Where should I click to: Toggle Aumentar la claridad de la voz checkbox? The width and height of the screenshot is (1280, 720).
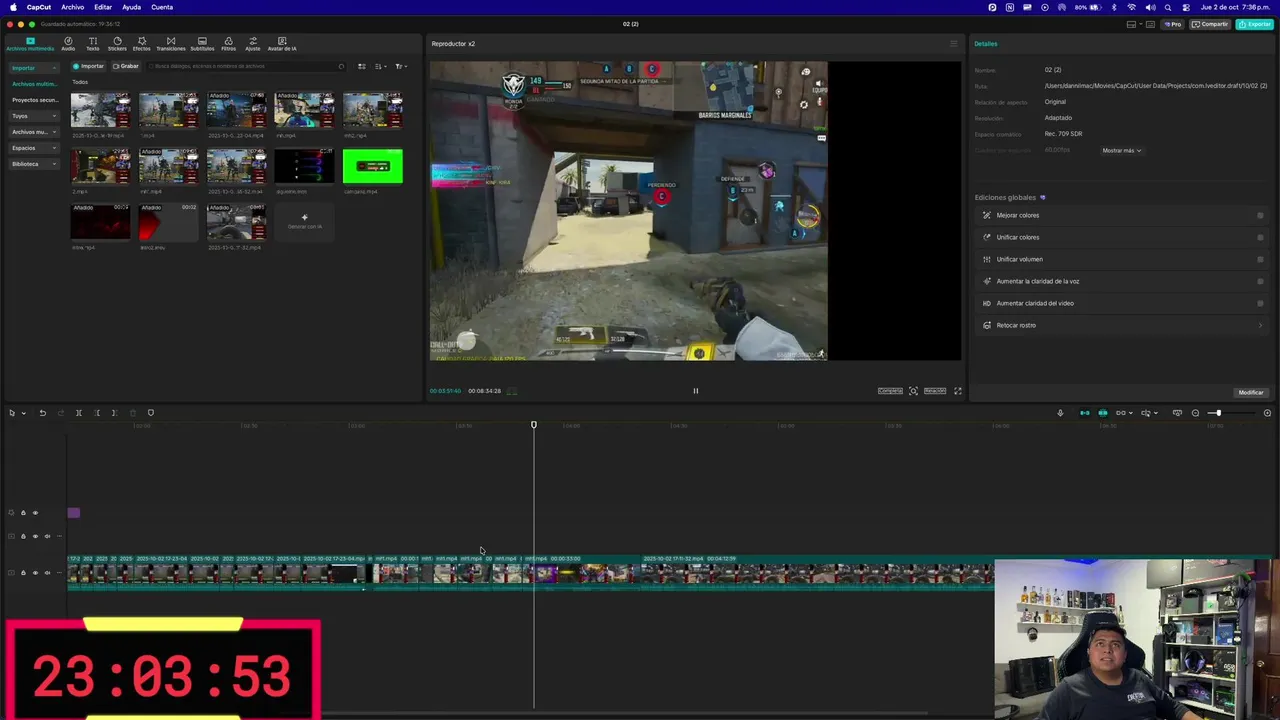coord(1260,281)
